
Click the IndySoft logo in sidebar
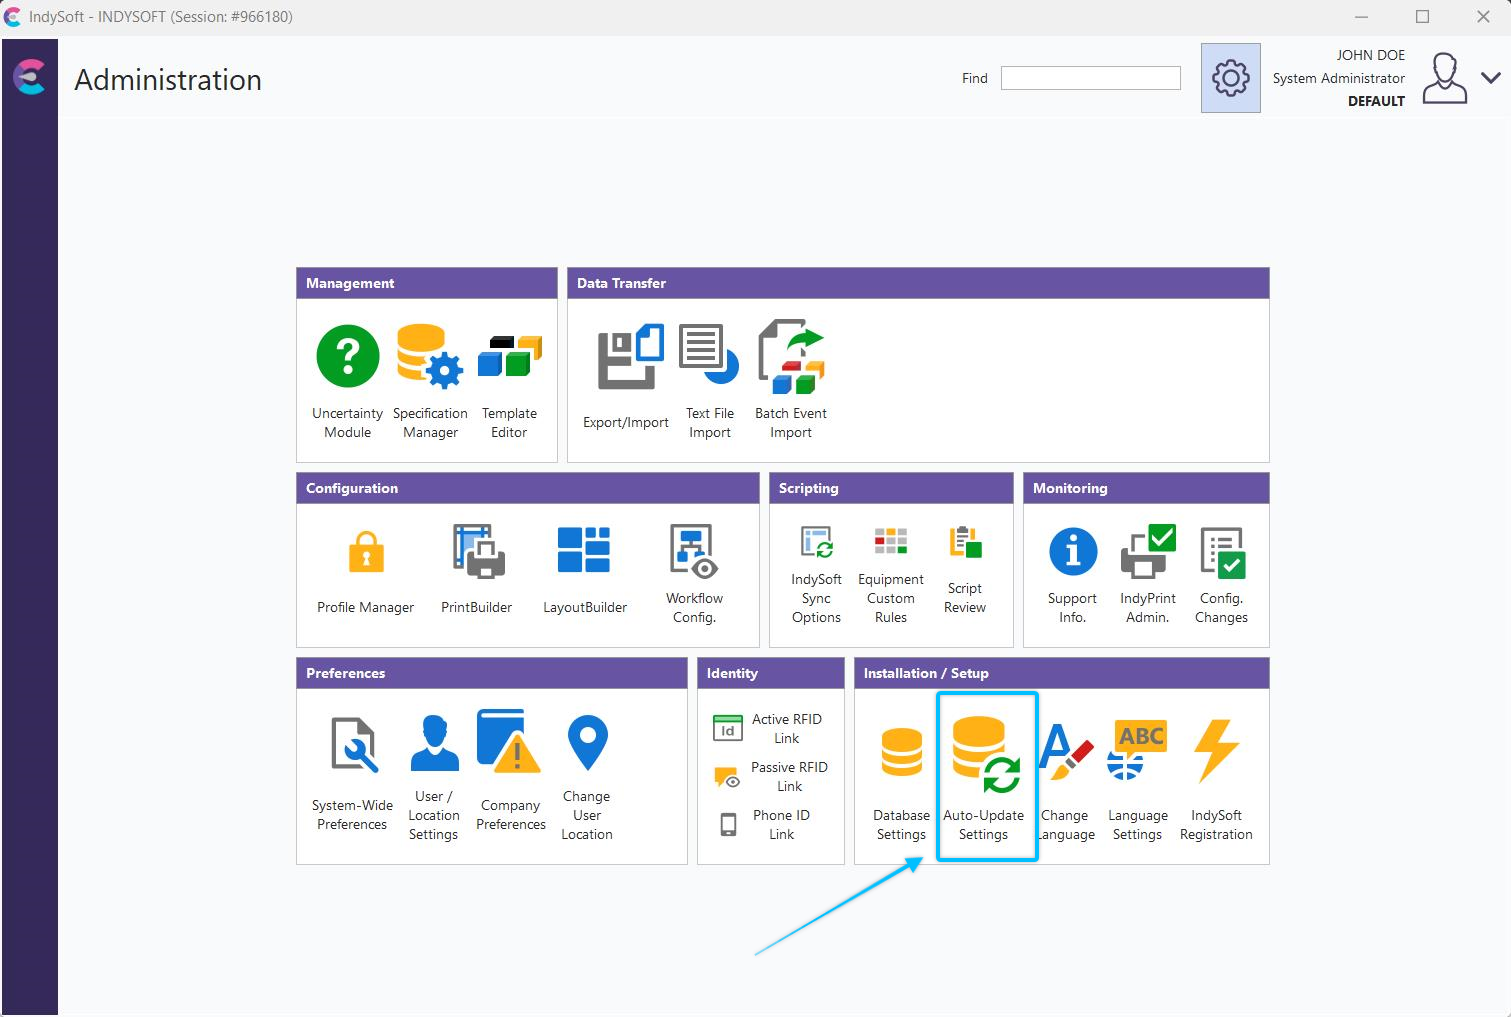[30, 77]
